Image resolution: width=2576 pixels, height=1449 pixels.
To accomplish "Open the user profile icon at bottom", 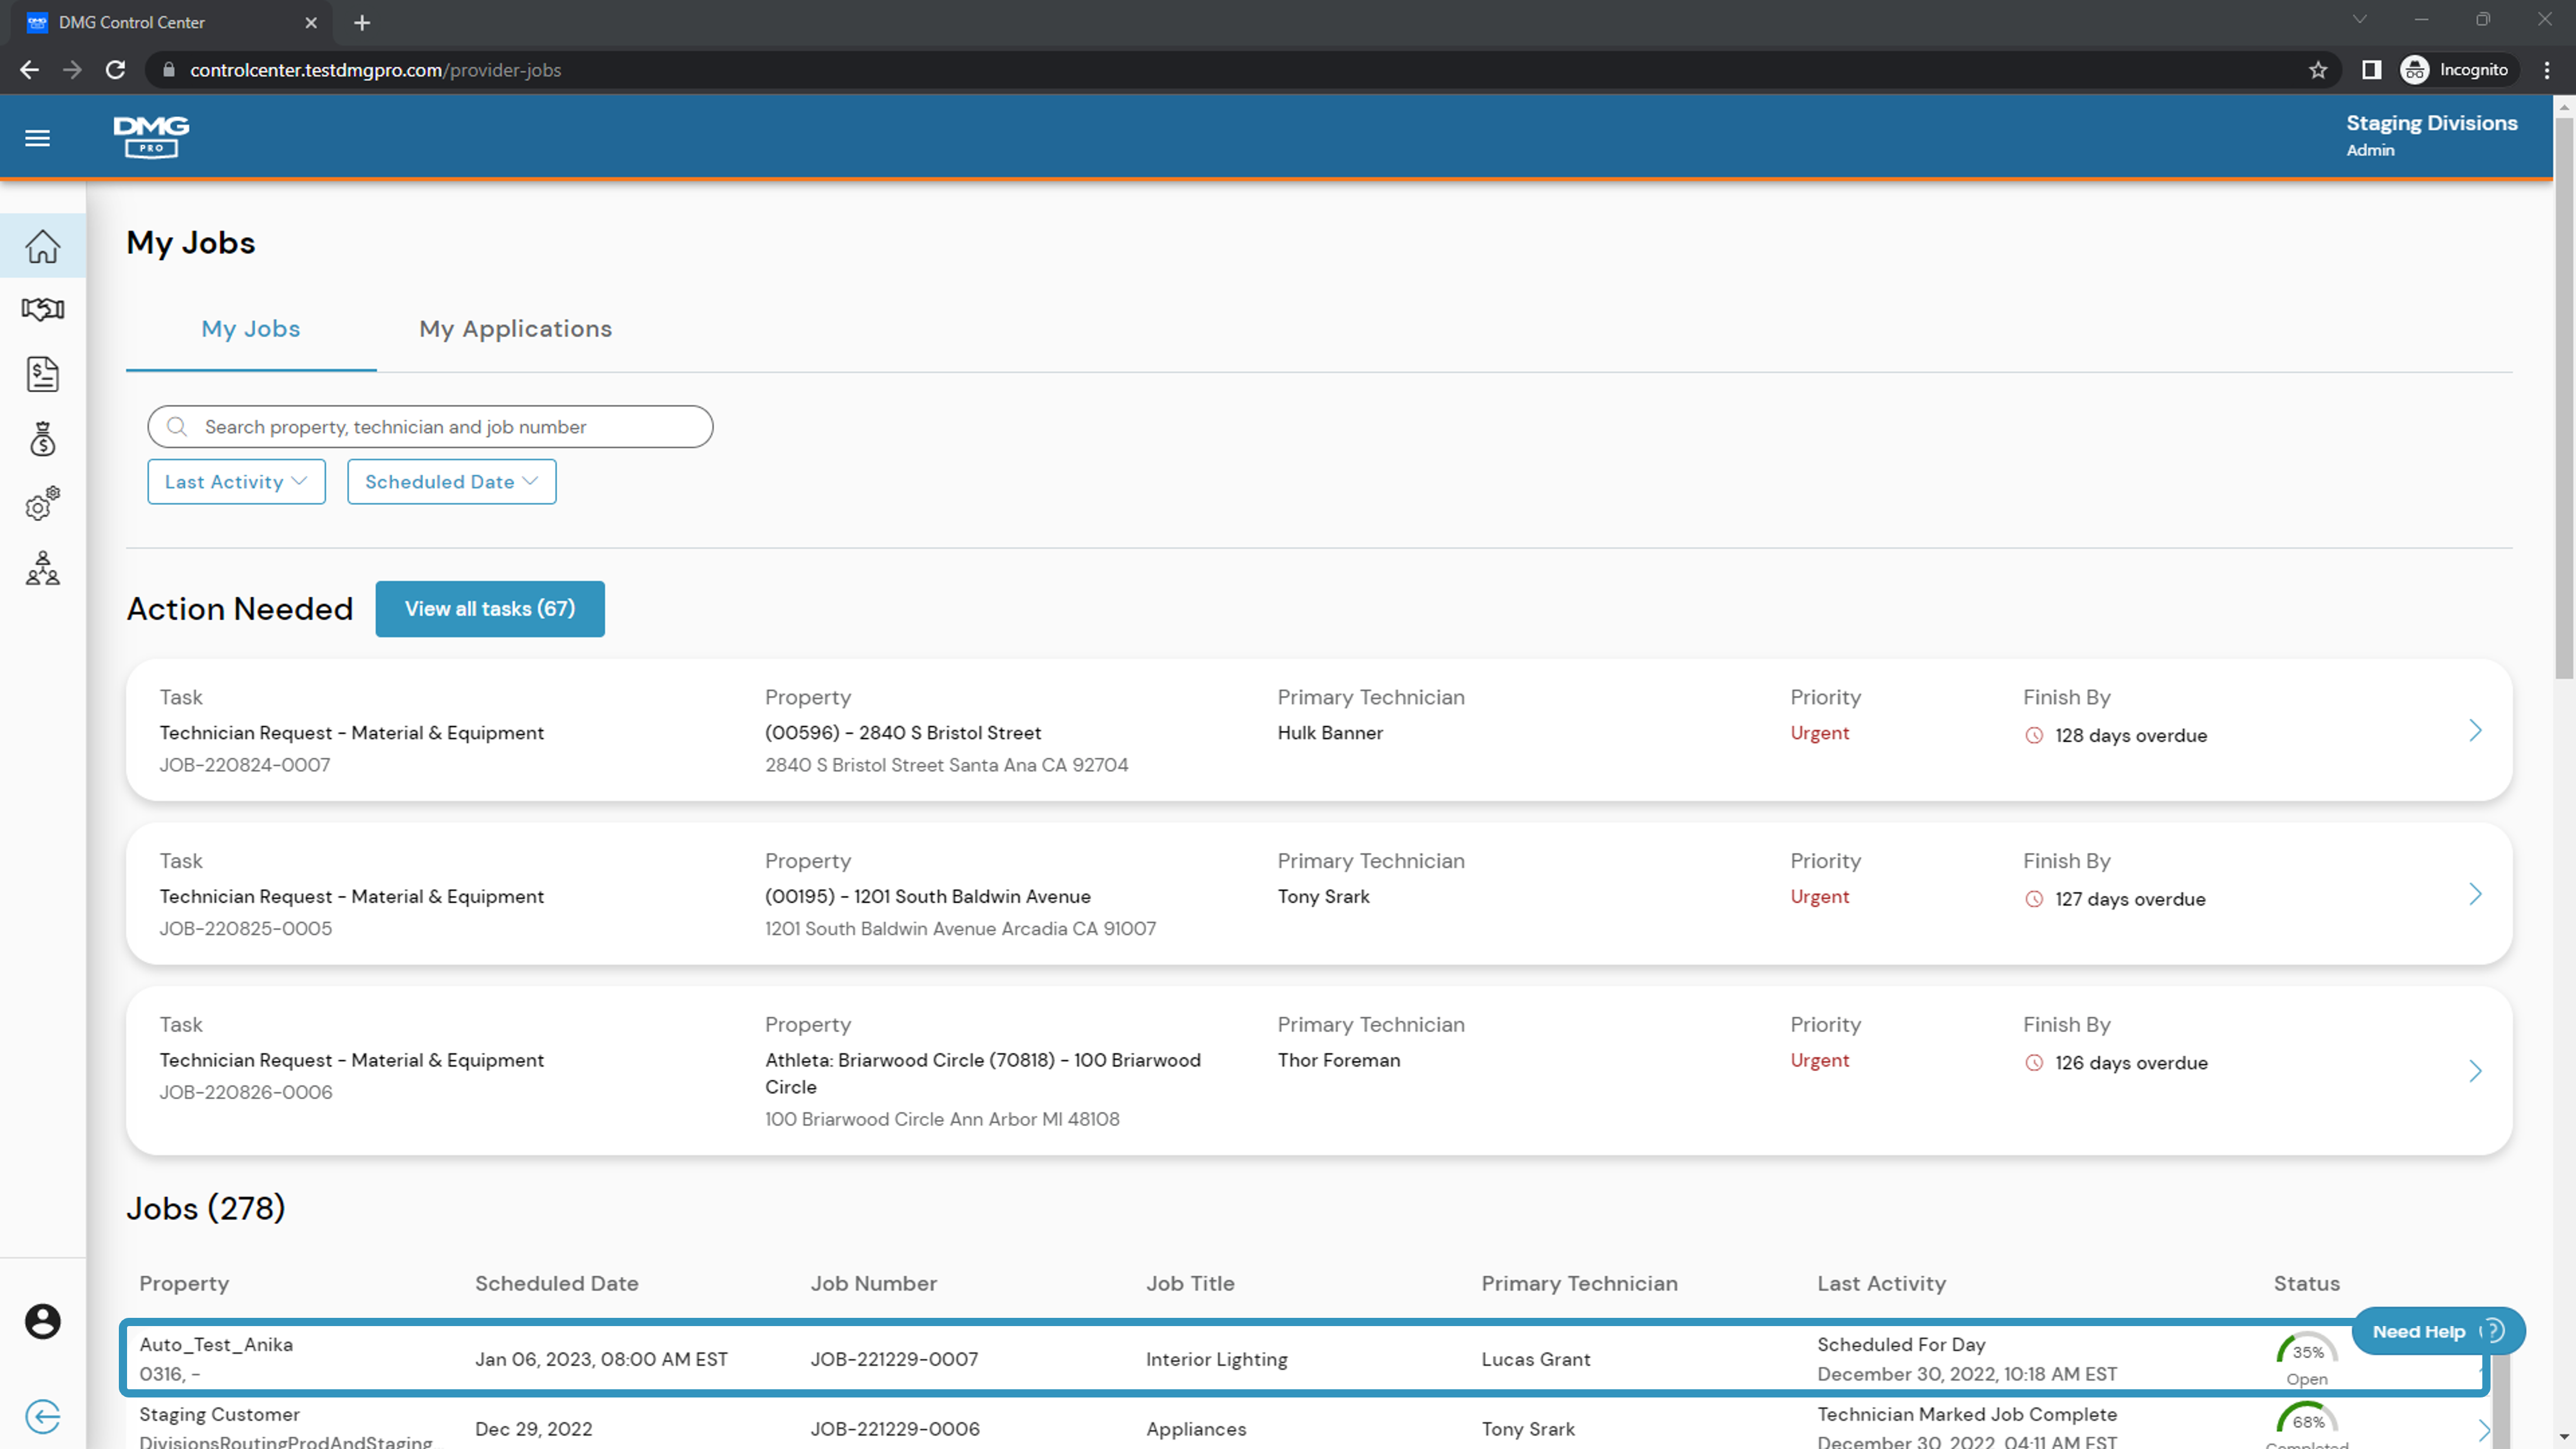I will click(x=42, y=1321).
